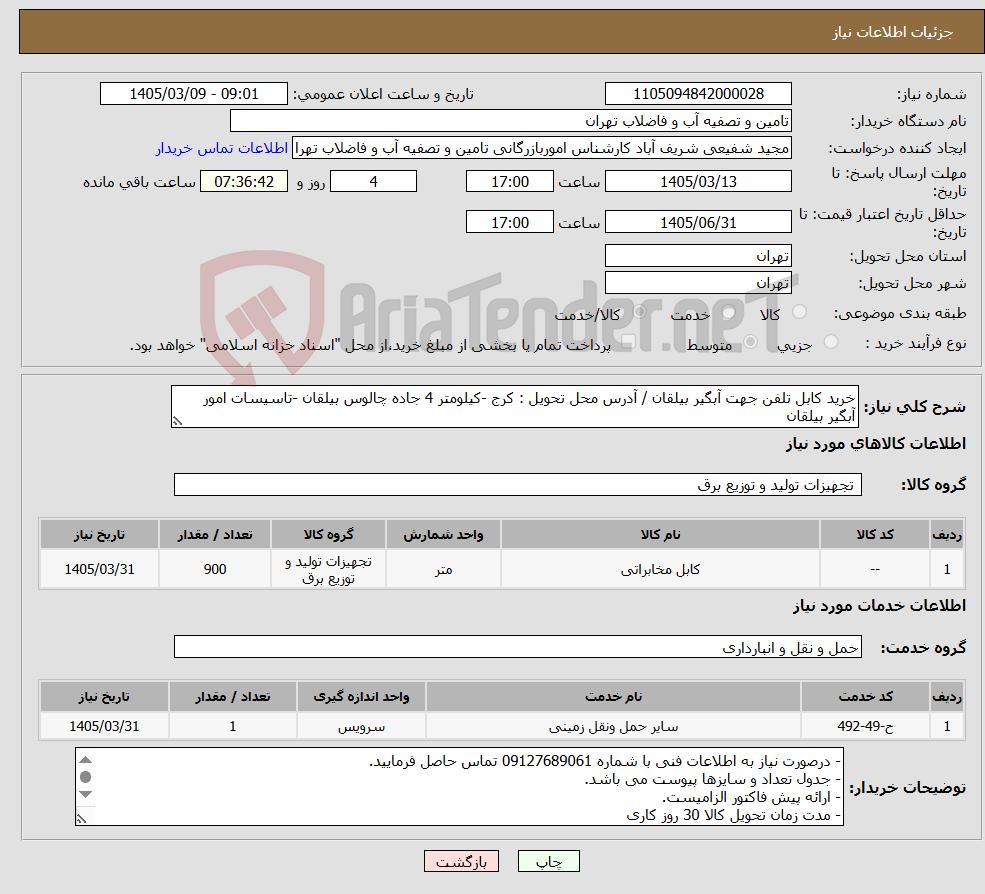The image size is (985, 894).
Task: Click the نام کالا column header
Action: [x=660, y=535]
